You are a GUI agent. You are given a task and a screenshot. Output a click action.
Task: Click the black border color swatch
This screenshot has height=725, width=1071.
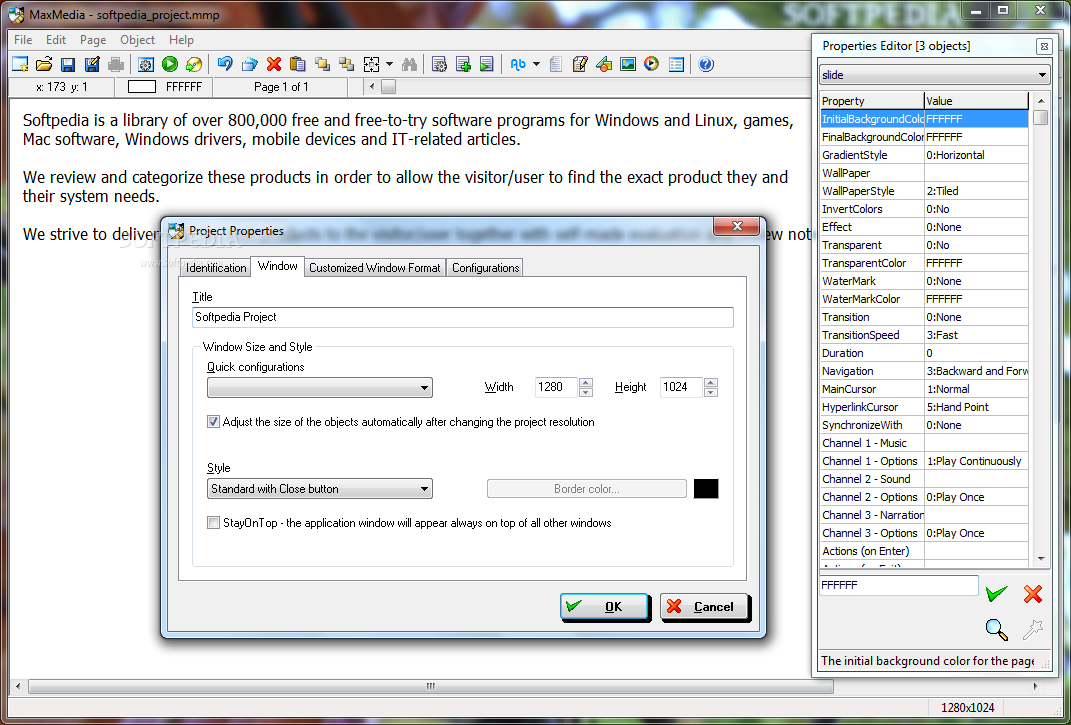pos(706,489)
